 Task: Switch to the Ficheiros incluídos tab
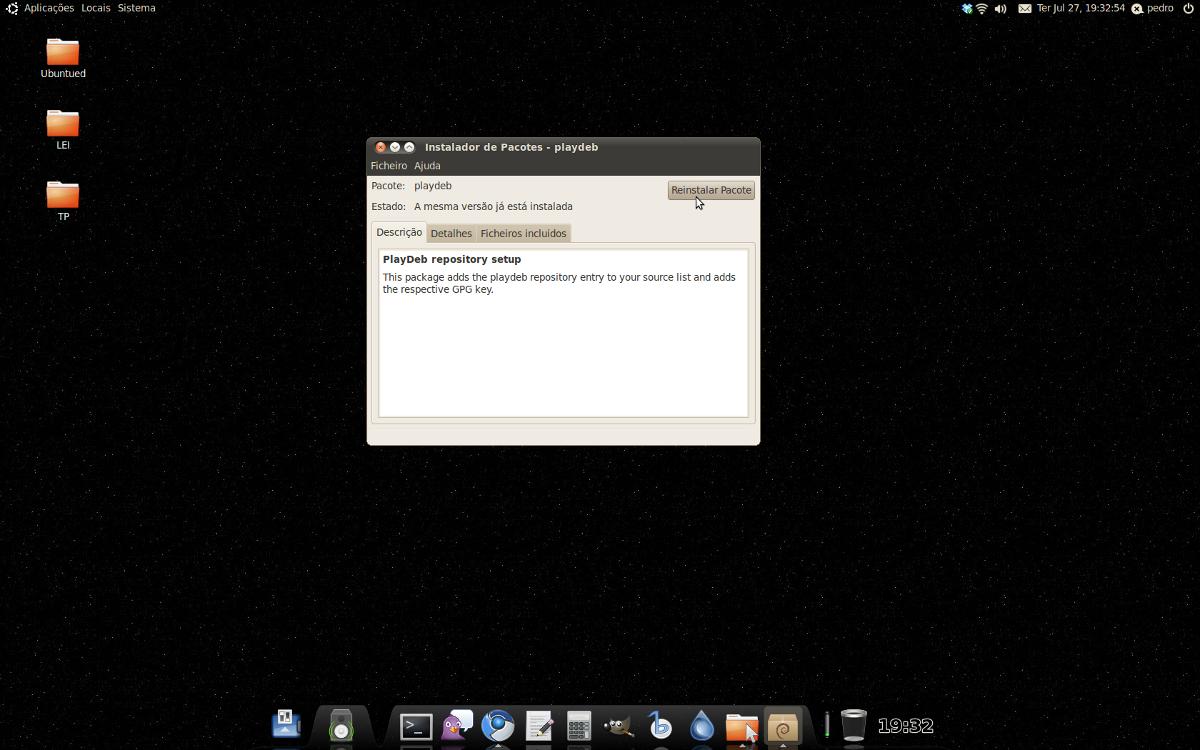coord(523,233)
